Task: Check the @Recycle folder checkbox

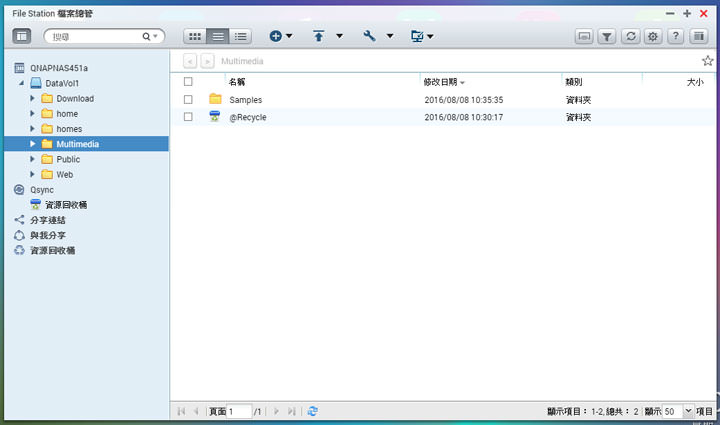Action: (x=188, y=117)
